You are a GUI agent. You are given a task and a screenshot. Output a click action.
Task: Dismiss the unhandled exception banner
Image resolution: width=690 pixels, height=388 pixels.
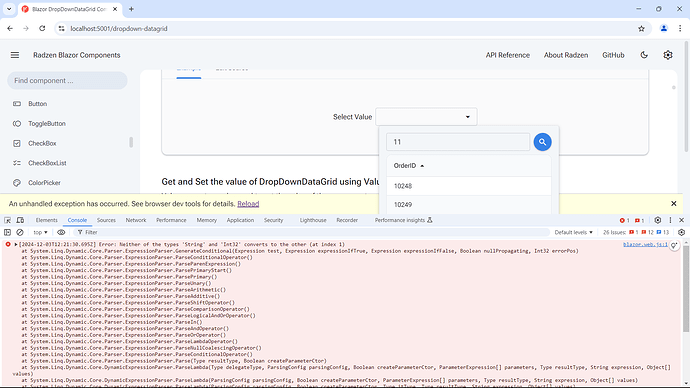tap(674, 204)
